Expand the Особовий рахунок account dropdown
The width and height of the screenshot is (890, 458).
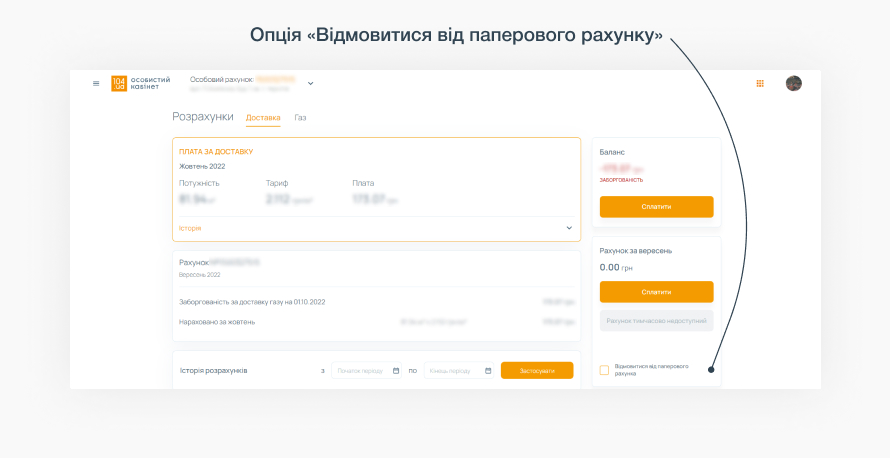(x=311, y=84)
